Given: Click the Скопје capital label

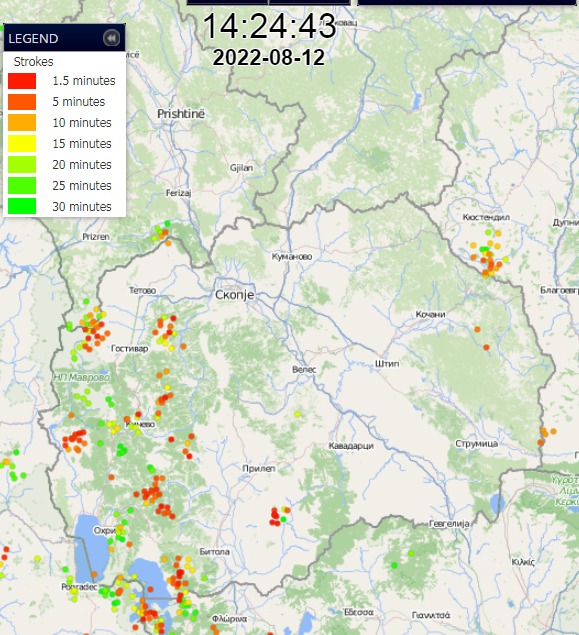Looking at the screenshot, I should tap(235, 295).
